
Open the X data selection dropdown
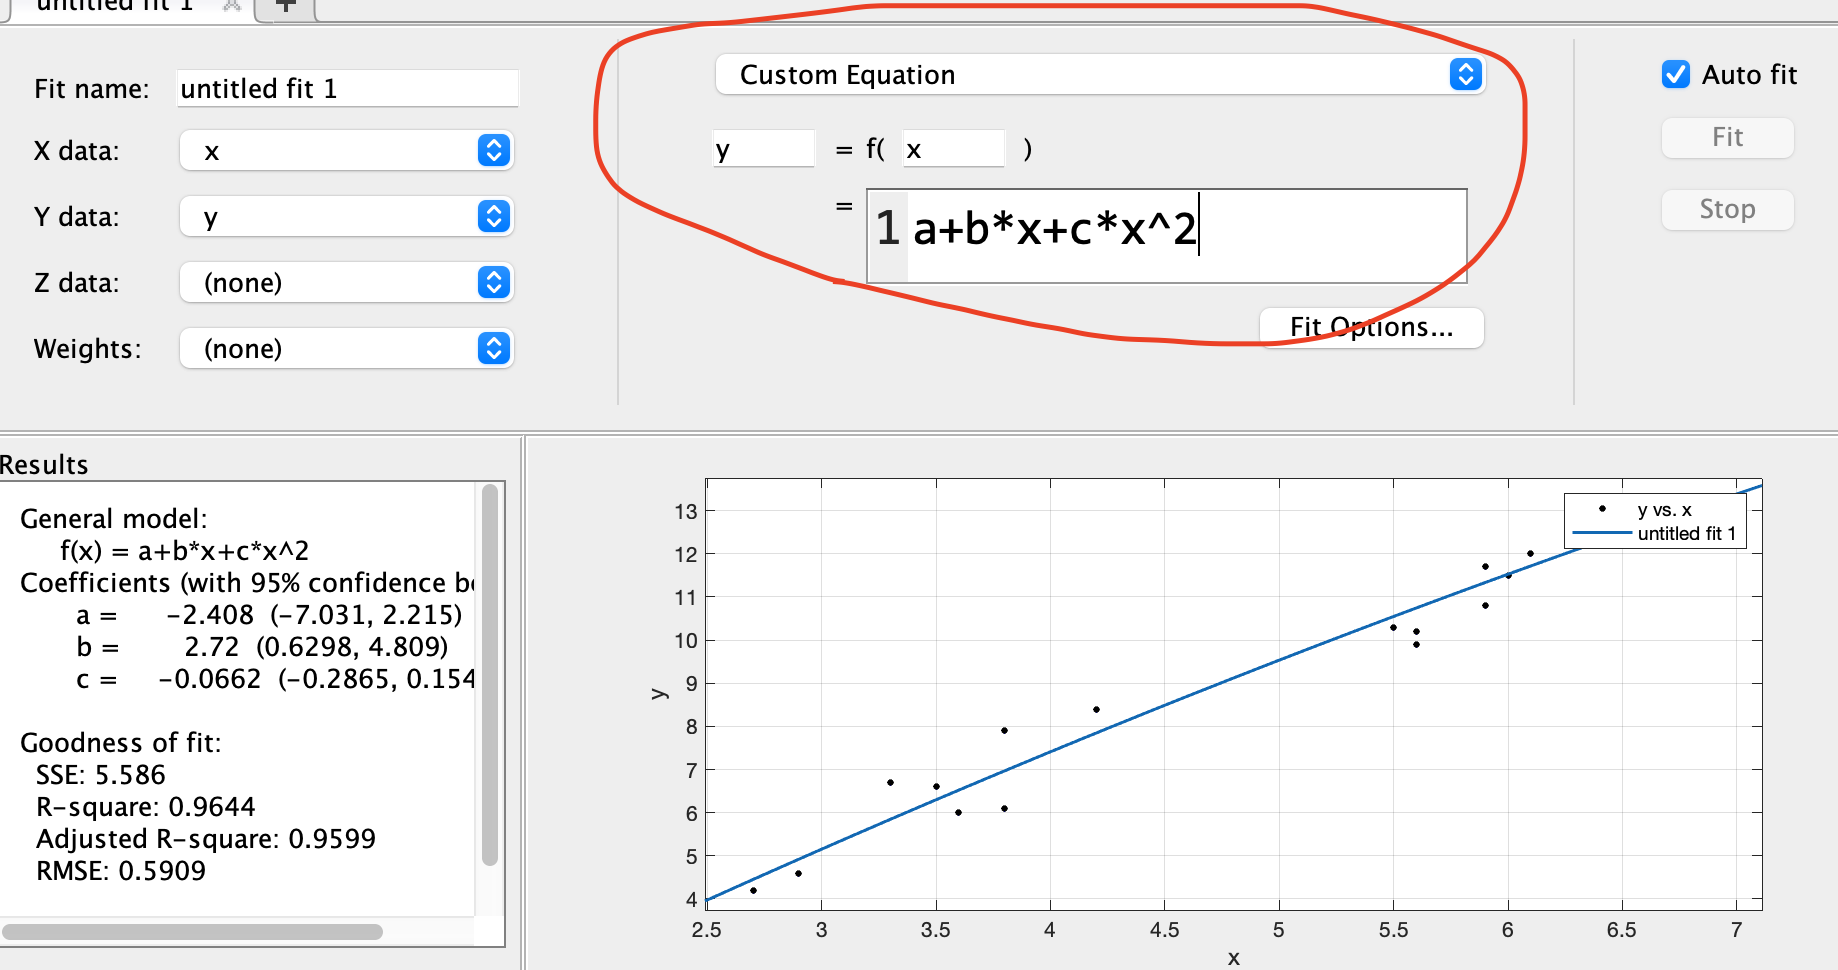[345, 151]
